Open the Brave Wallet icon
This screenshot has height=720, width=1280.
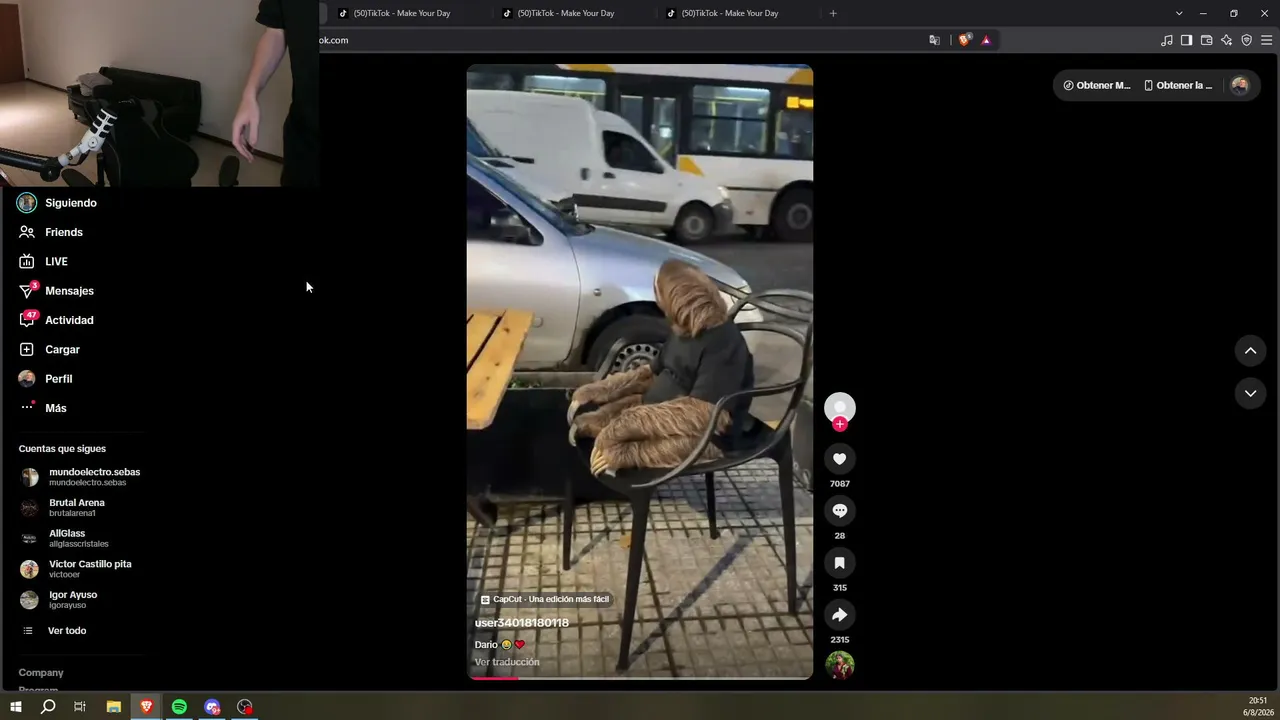[x=1206, y=40]
